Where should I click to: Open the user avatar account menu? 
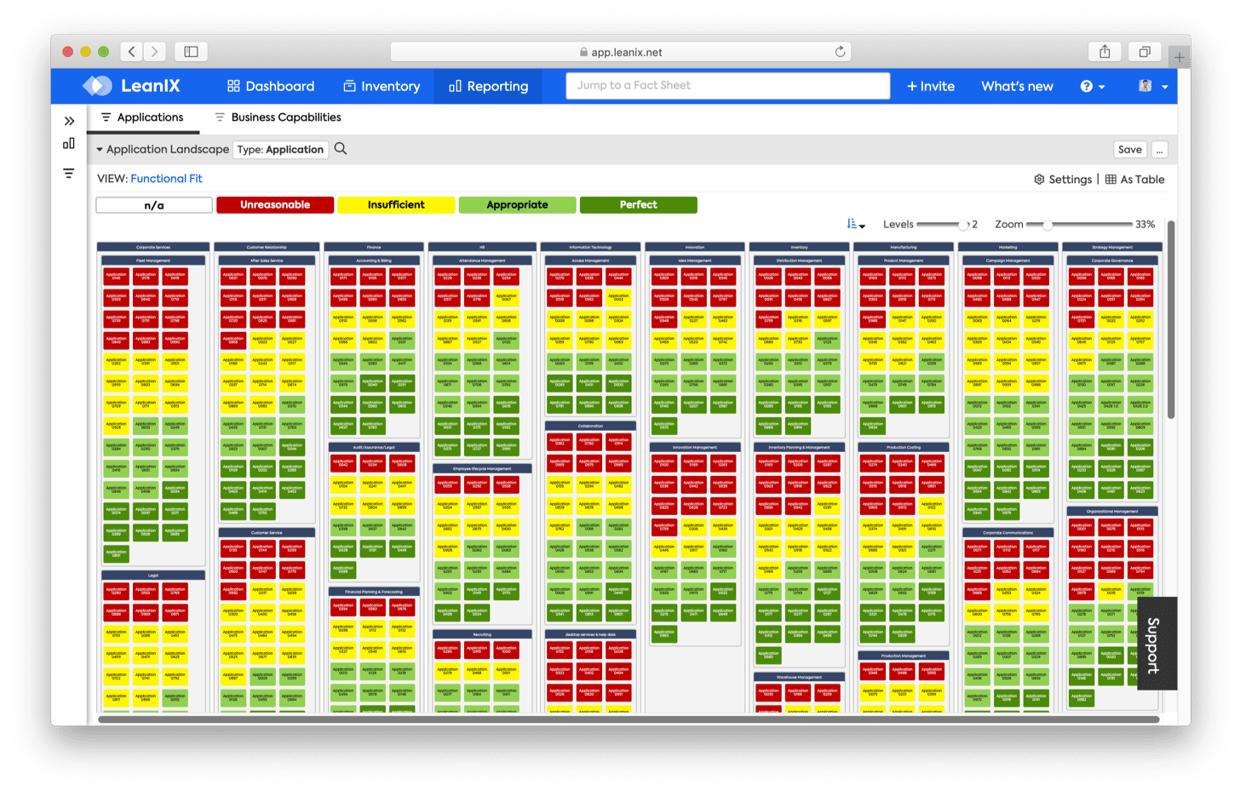point(1152,86)
